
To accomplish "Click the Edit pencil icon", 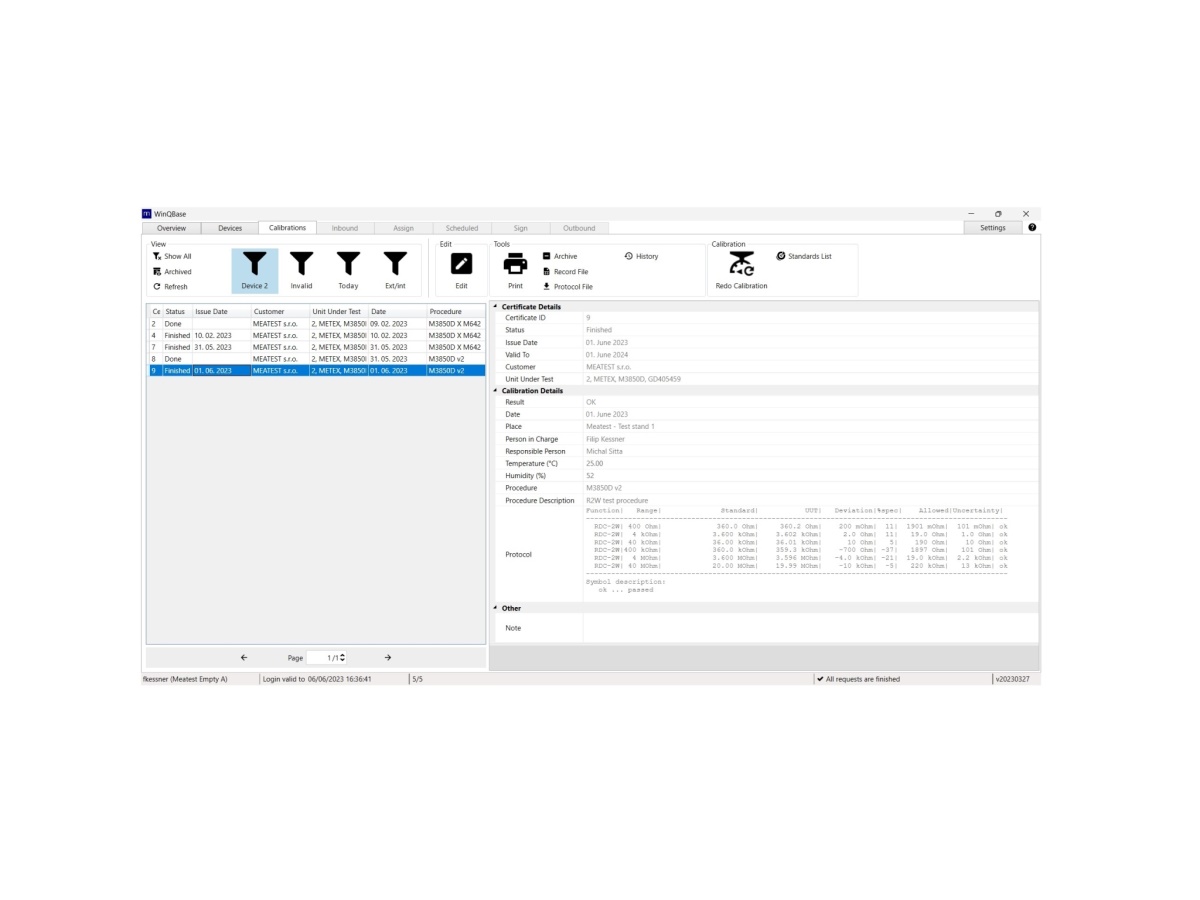I will pyautogui.click(x=461, y=264).
